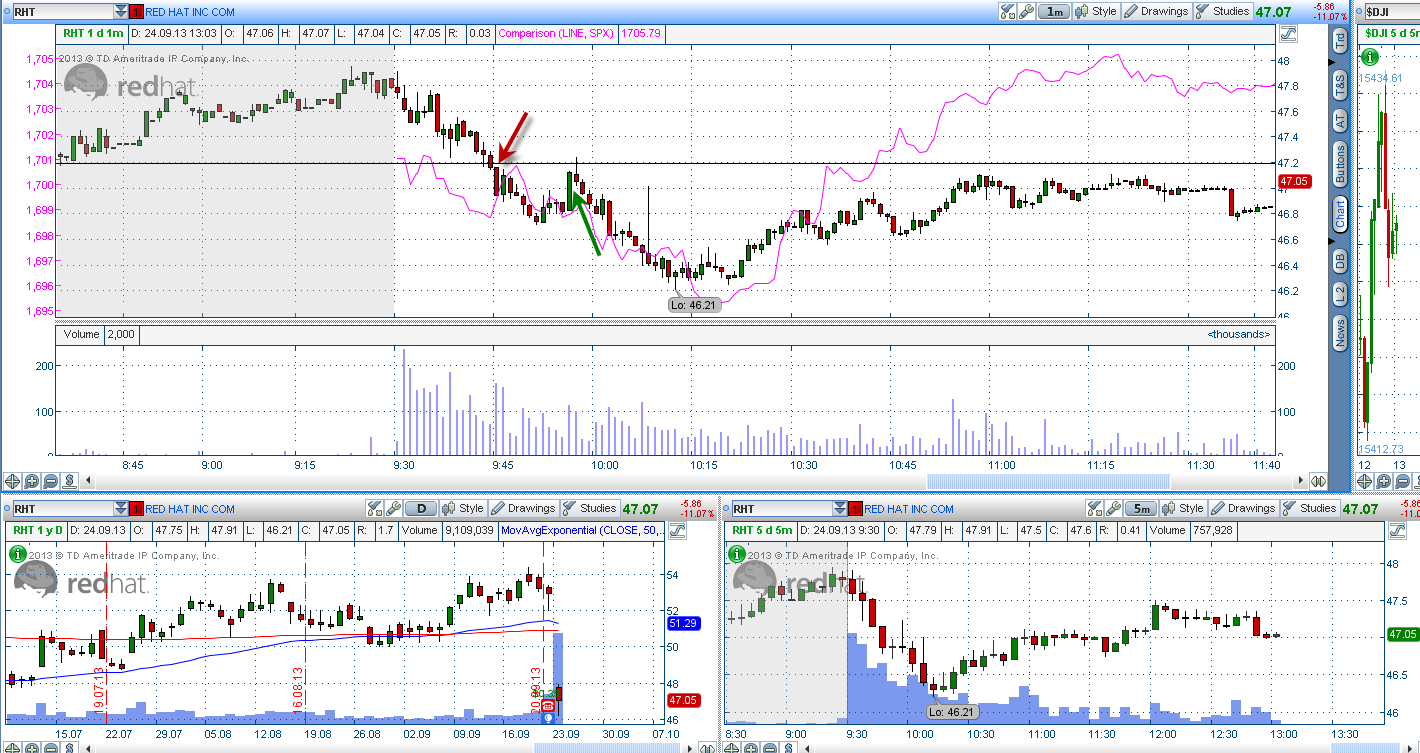This screenshot has width=1420, height=753.
Task: Open the Trd side panel tab
Action: click(1340, 40)
